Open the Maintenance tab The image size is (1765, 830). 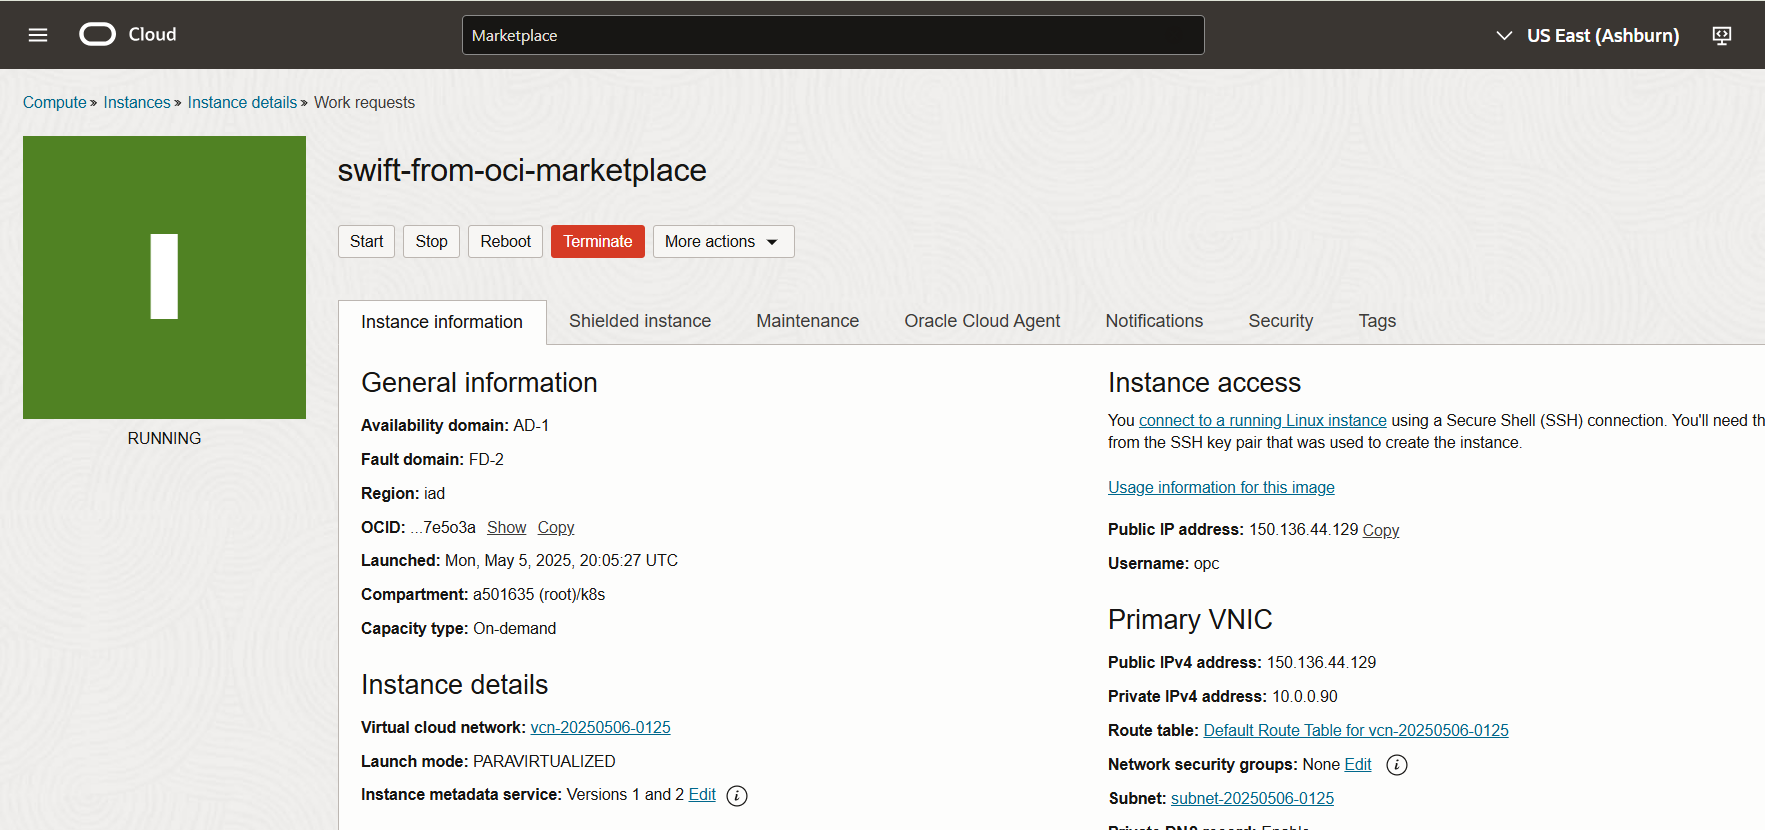coord(807,321)
